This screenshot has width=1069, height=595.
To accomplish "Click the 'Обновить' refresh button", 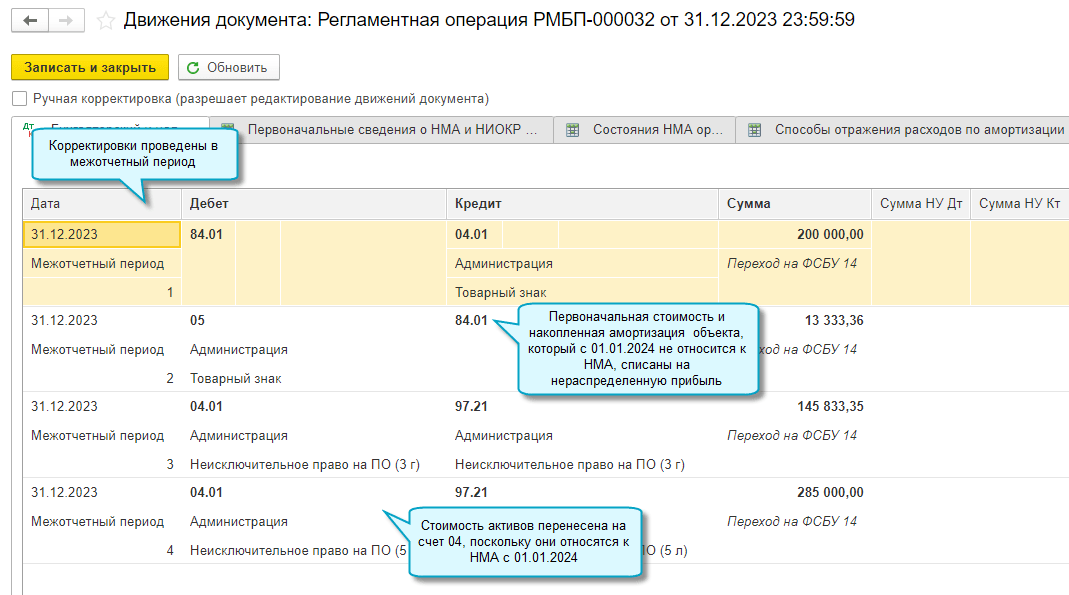I will [x=228, y=67].
